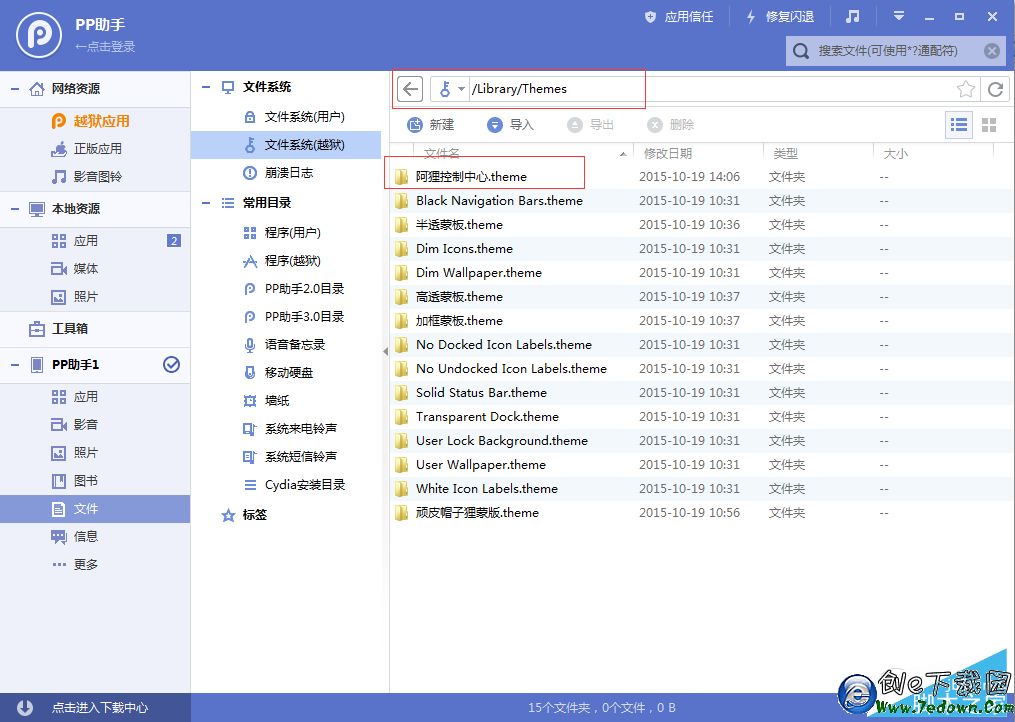Image resolution: width=1015 pixels, height=722 pixels.
Task: Star the /Library/Themes path as favorite
Action: [x=966, y=88]
